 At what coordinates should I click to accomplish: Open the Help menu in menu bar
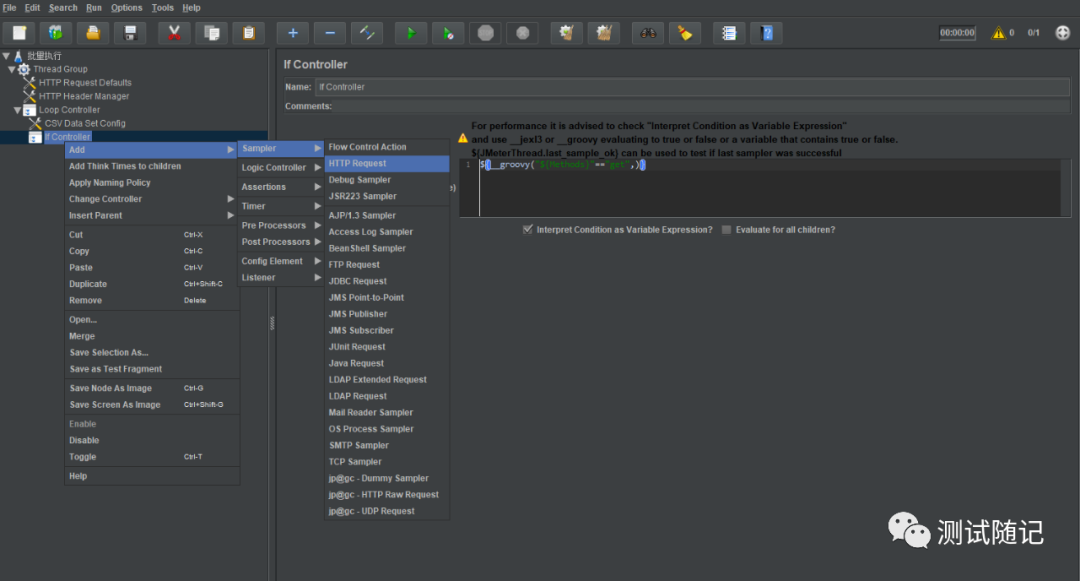tap(191, 8)
